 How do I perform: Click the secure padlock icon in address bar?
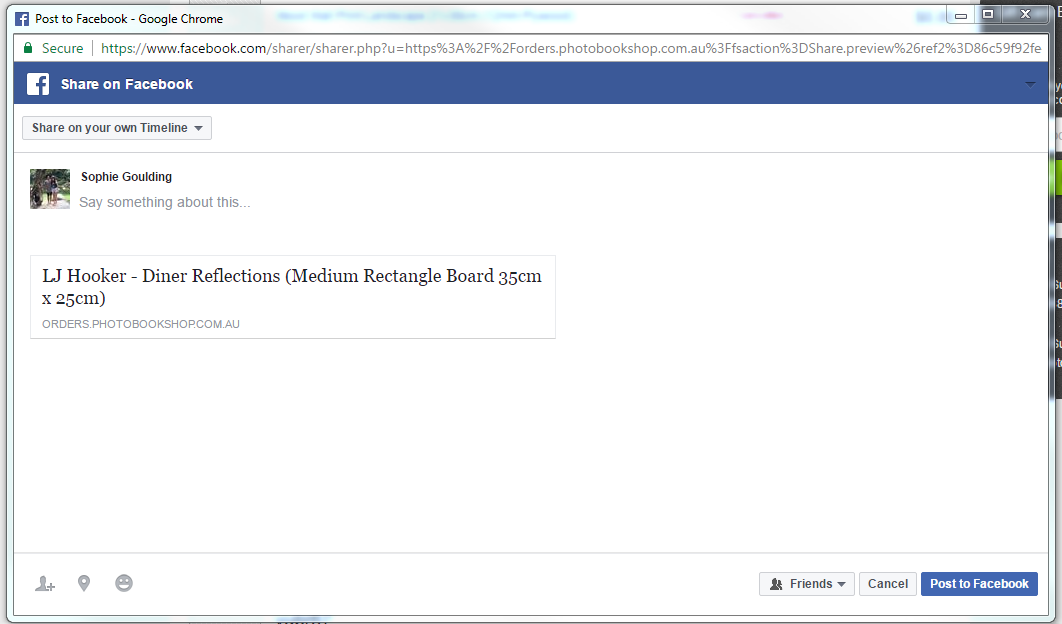(28, 47)
